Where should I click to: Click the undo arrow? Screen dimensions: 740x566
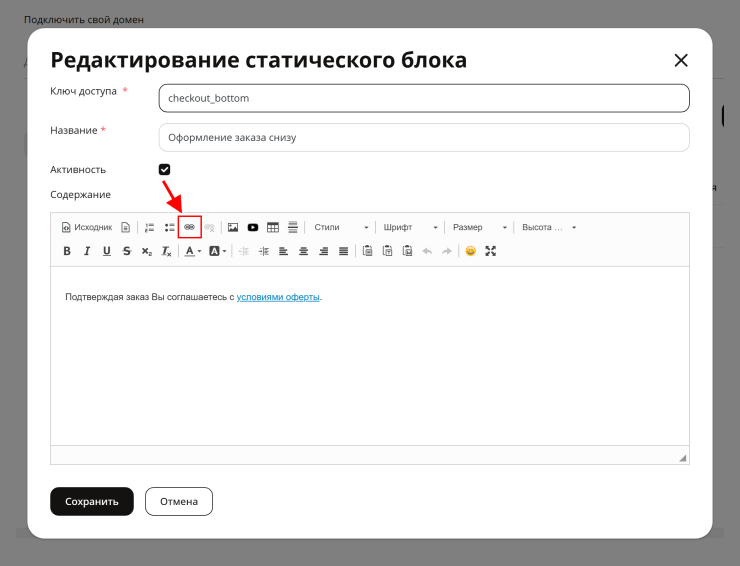427,251
